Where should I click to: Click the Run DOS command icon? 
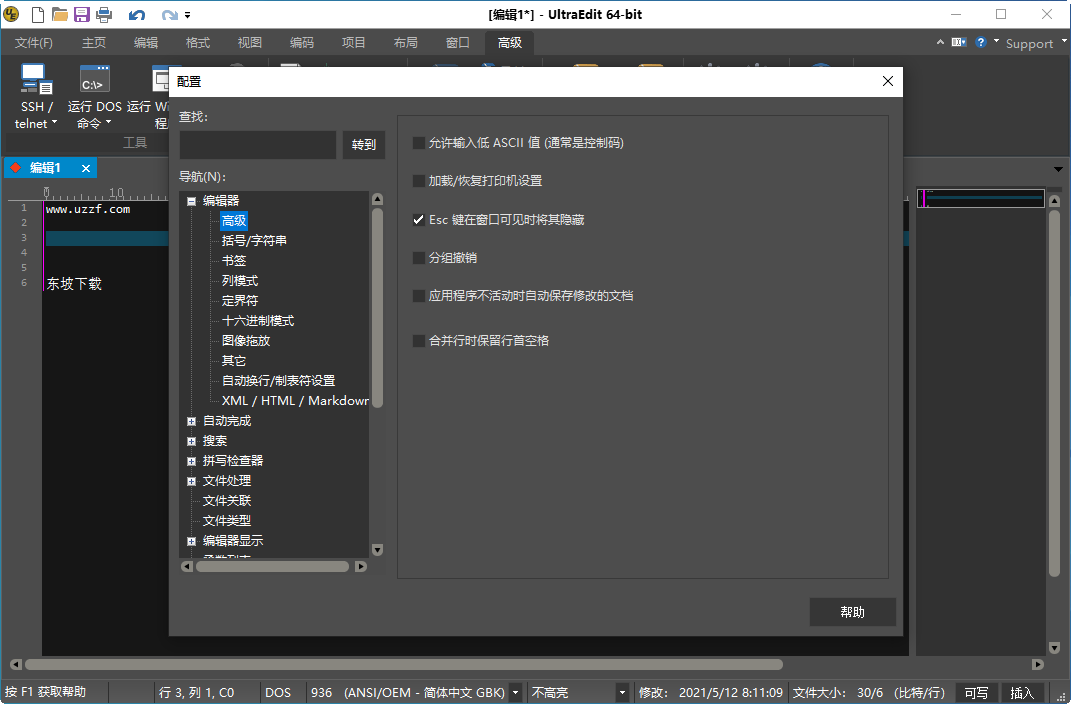click(94, 79)
